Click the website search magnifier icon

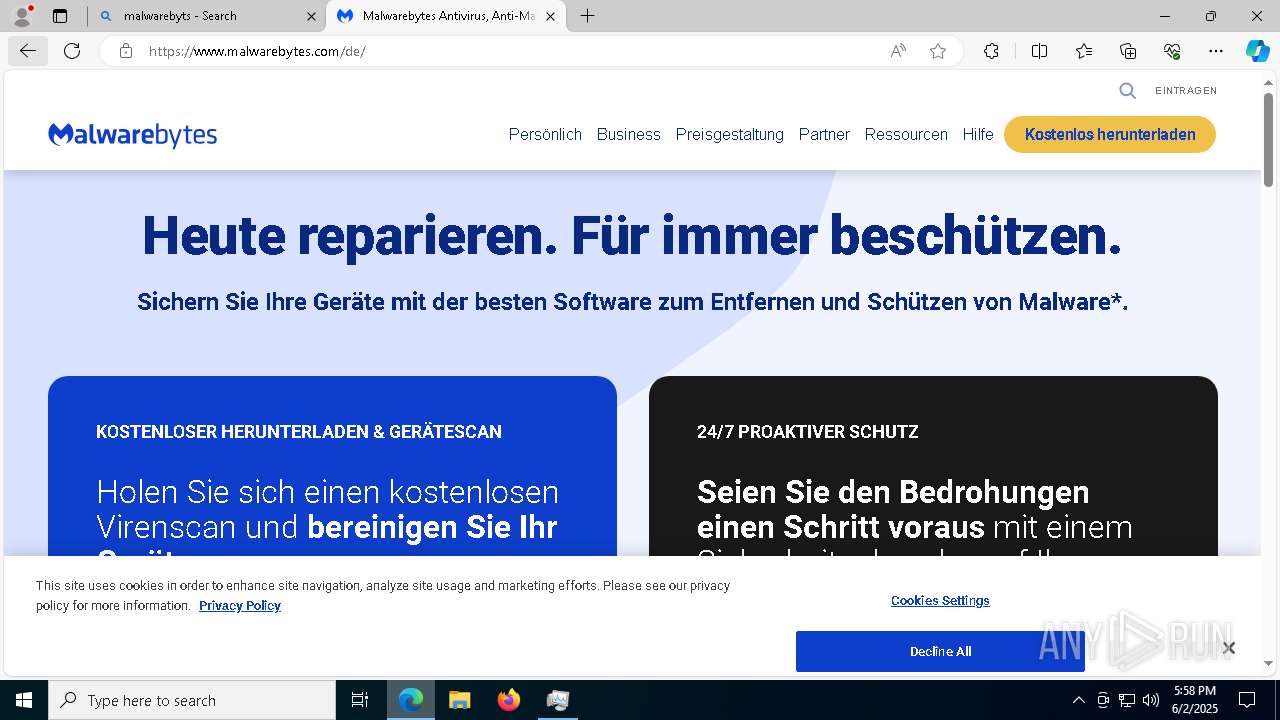[1127, 91]
